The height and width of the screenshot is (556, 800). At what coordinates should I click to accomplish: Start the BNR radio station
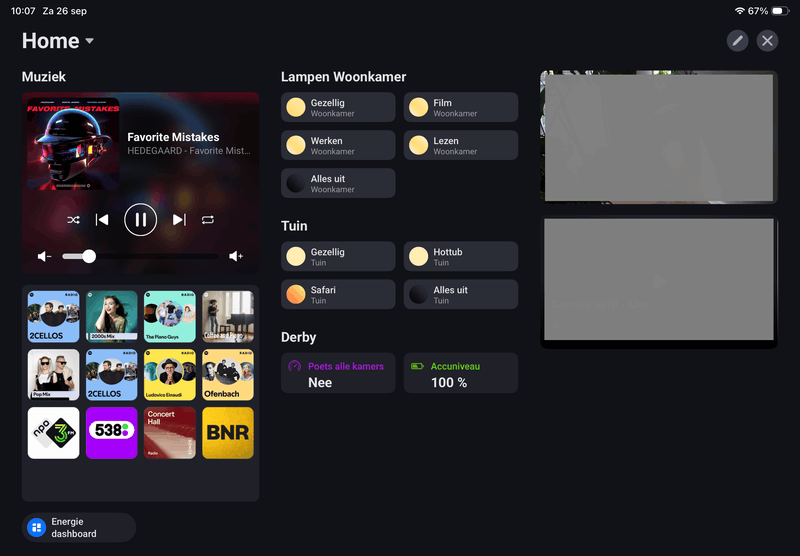pos(228,433)
